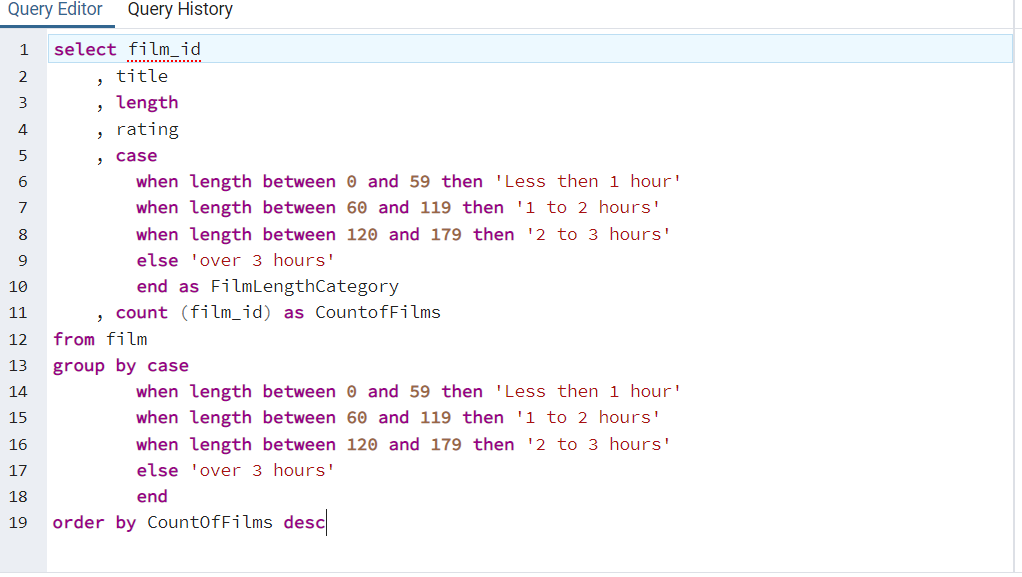Click line number 10 in gutter
The image size is (1022, 577).
(x=18, y=287)
